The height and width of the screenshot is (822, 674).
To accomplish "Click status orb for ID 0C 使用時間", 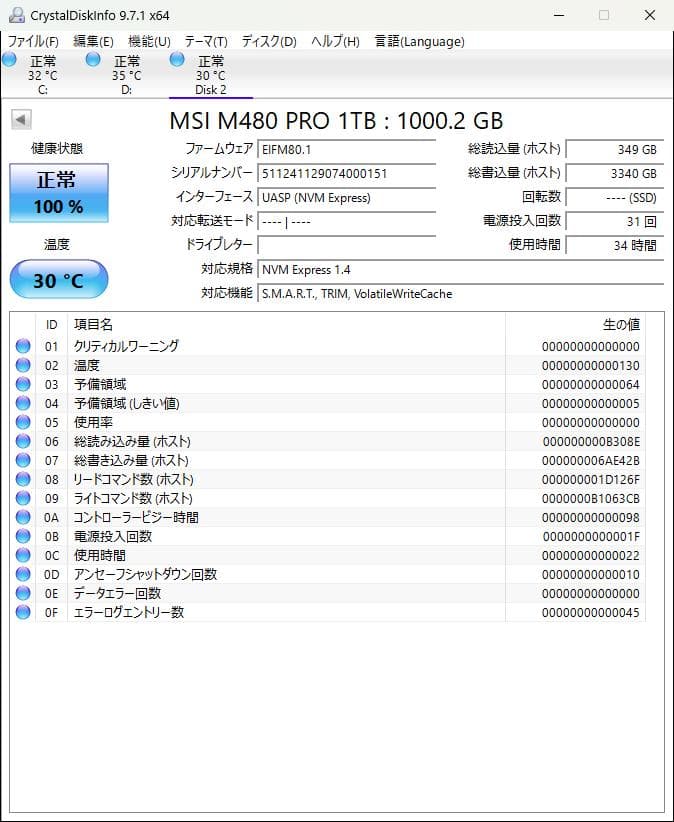I will point(23,555).
